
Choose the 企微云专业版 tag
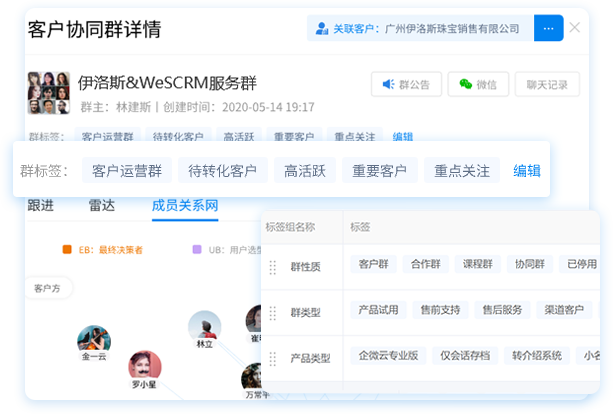click(388, 355)
